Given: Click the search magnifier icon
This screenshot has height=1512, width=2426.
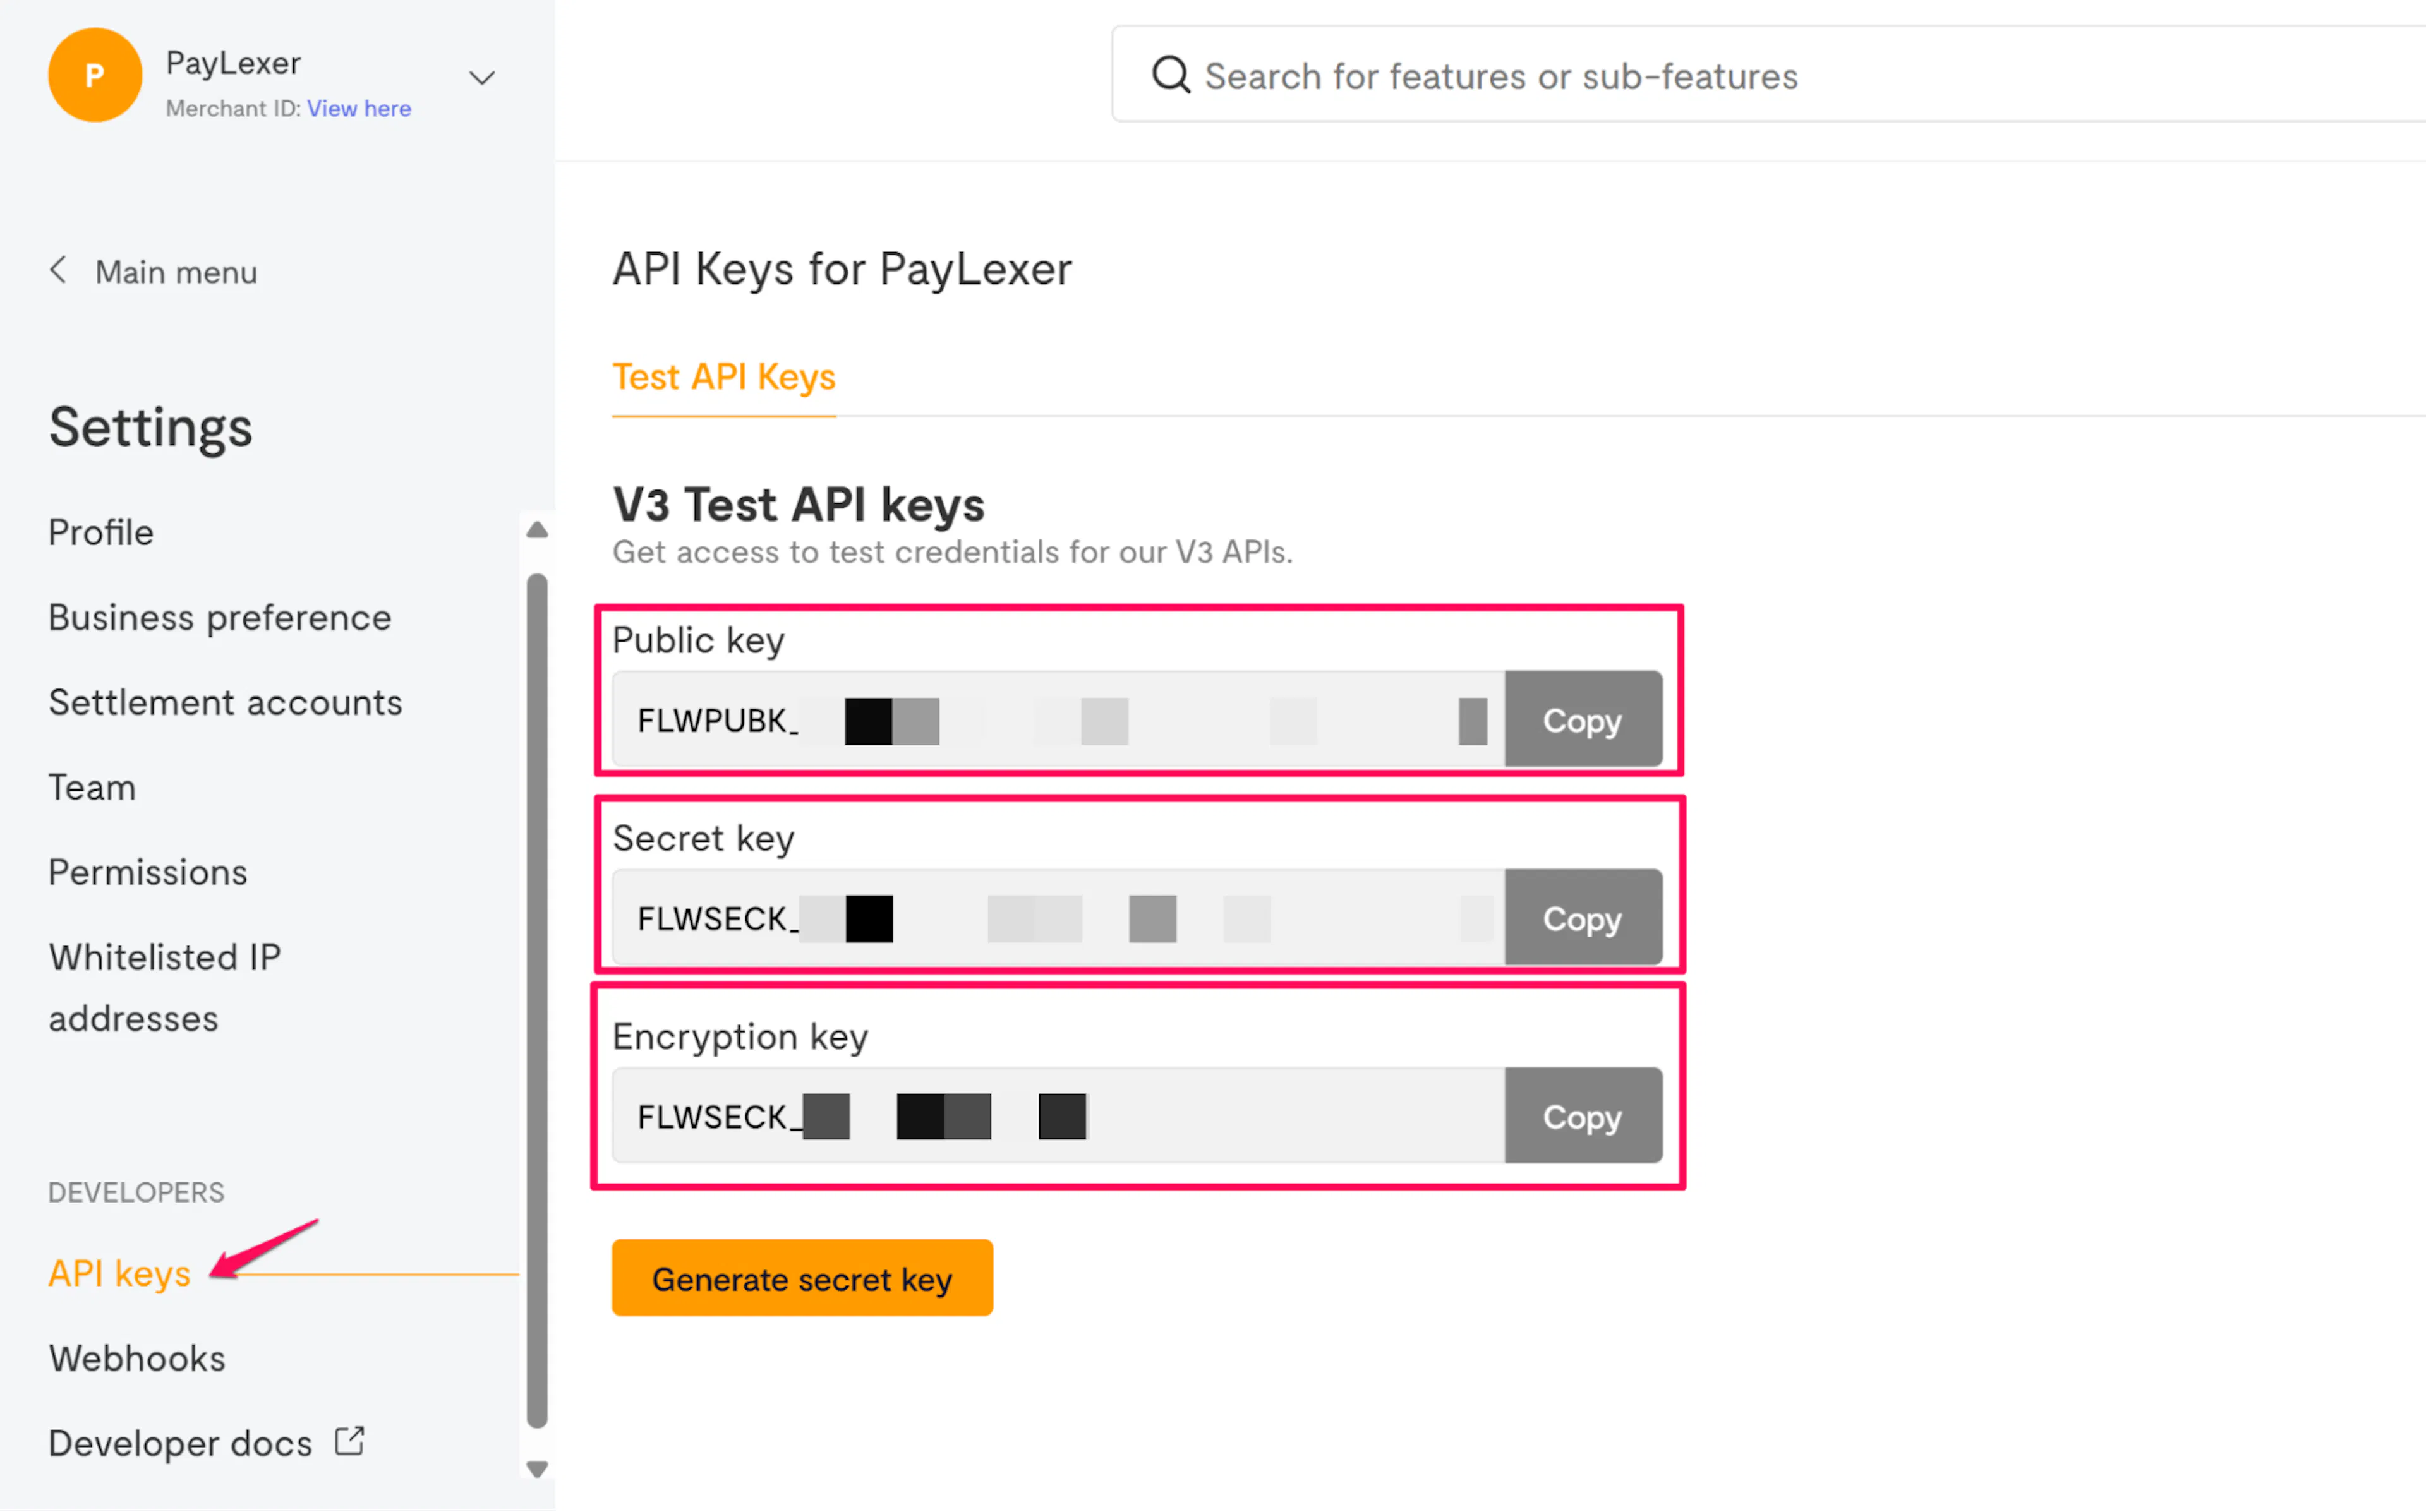Looking at the screenshot, I should tap(1170, 75).
